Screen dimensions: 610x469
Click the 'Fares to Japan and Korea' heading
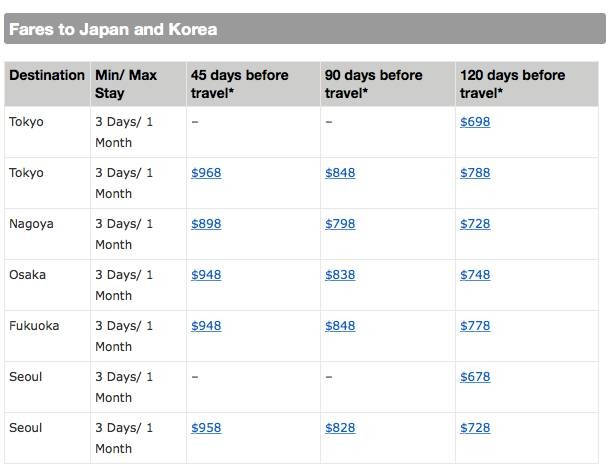tap(113, 29)
